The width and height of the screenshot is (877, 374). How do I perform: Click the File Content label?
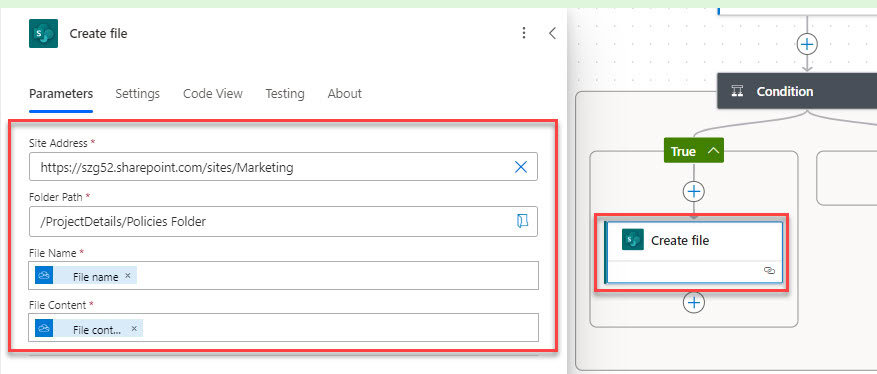tap(58, 305)
